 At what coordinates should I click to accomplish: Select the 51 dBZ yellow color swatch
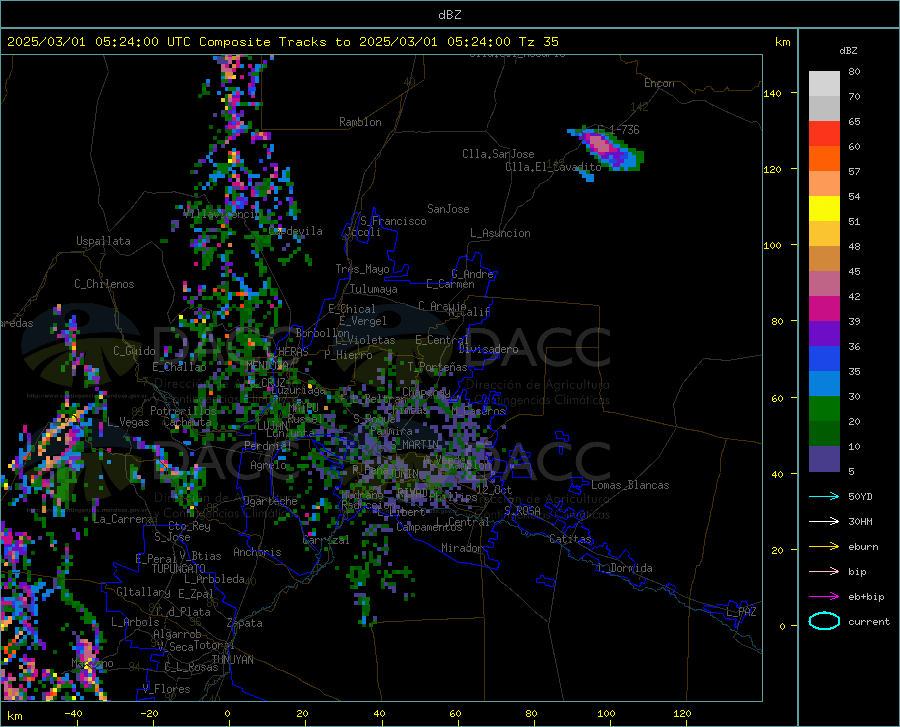pos(824,209)
